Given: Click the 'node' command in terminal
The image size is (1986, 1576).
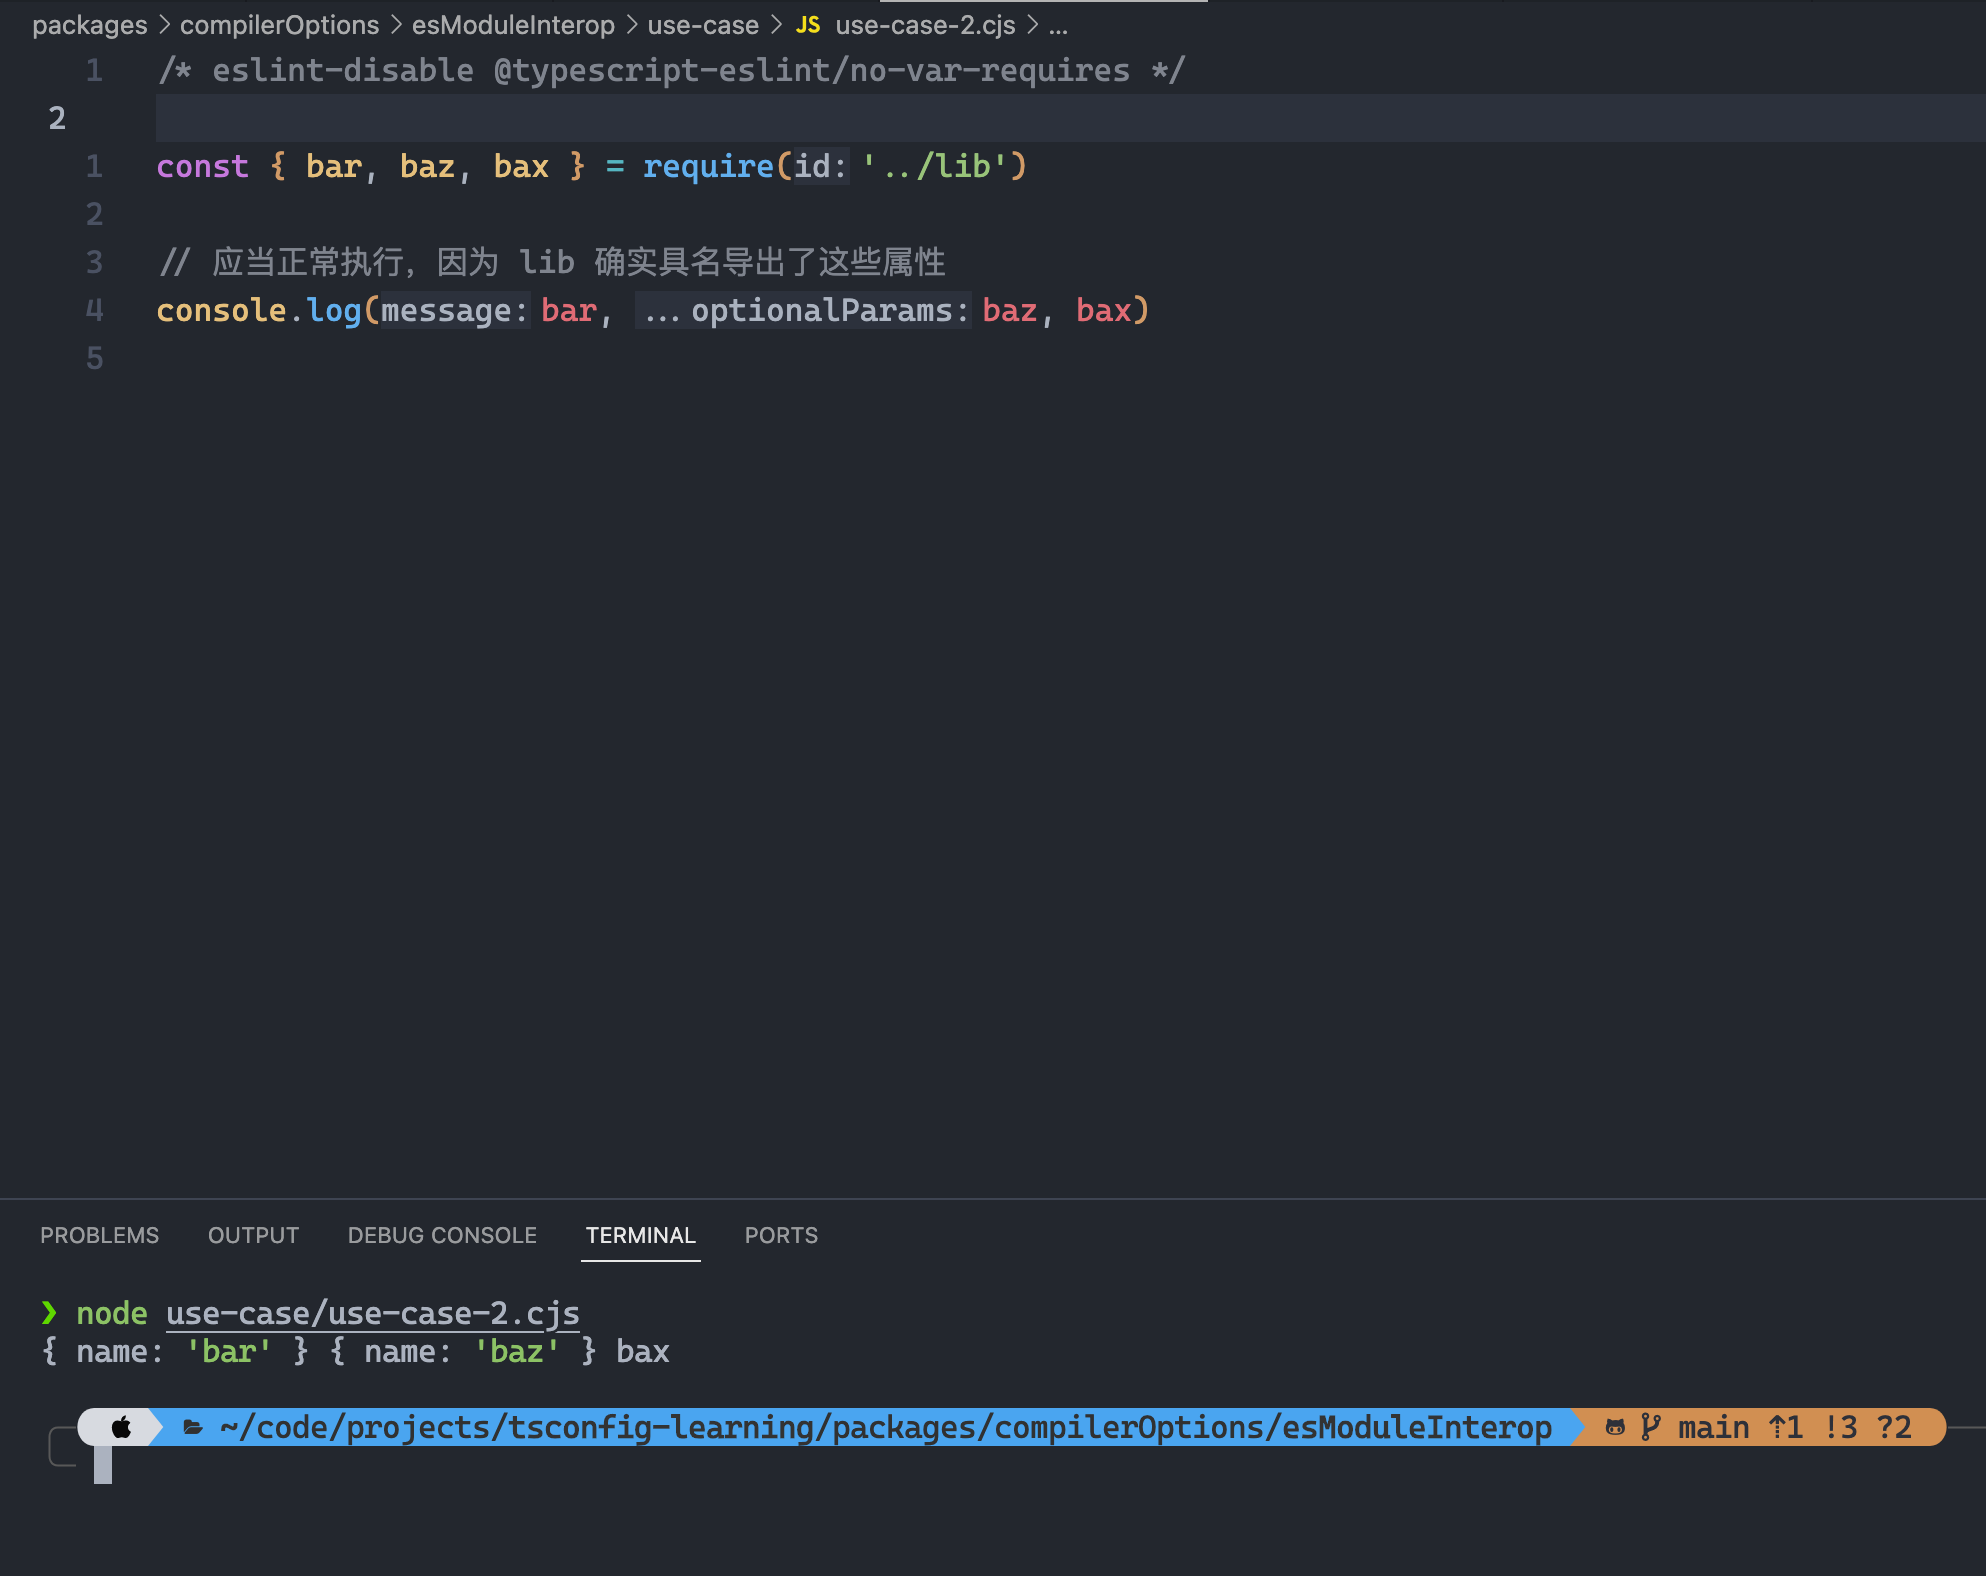Looking at the screenshot, I should pos(112,1313).
